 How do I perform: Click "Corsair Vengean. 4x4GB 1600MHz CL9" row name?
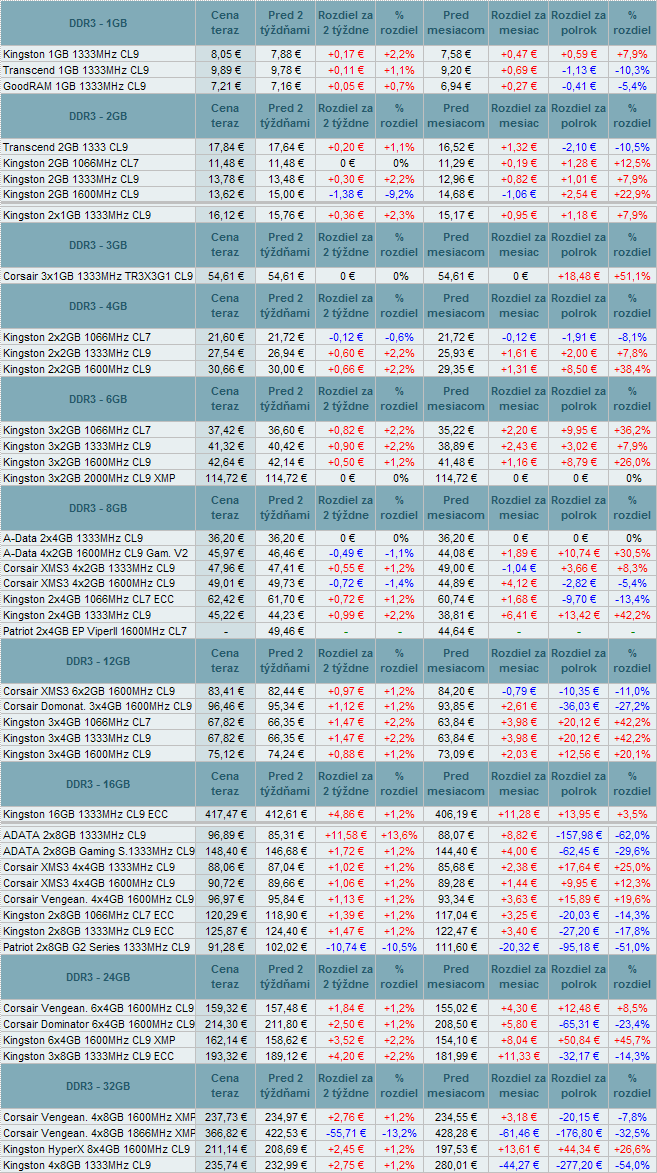98,898
